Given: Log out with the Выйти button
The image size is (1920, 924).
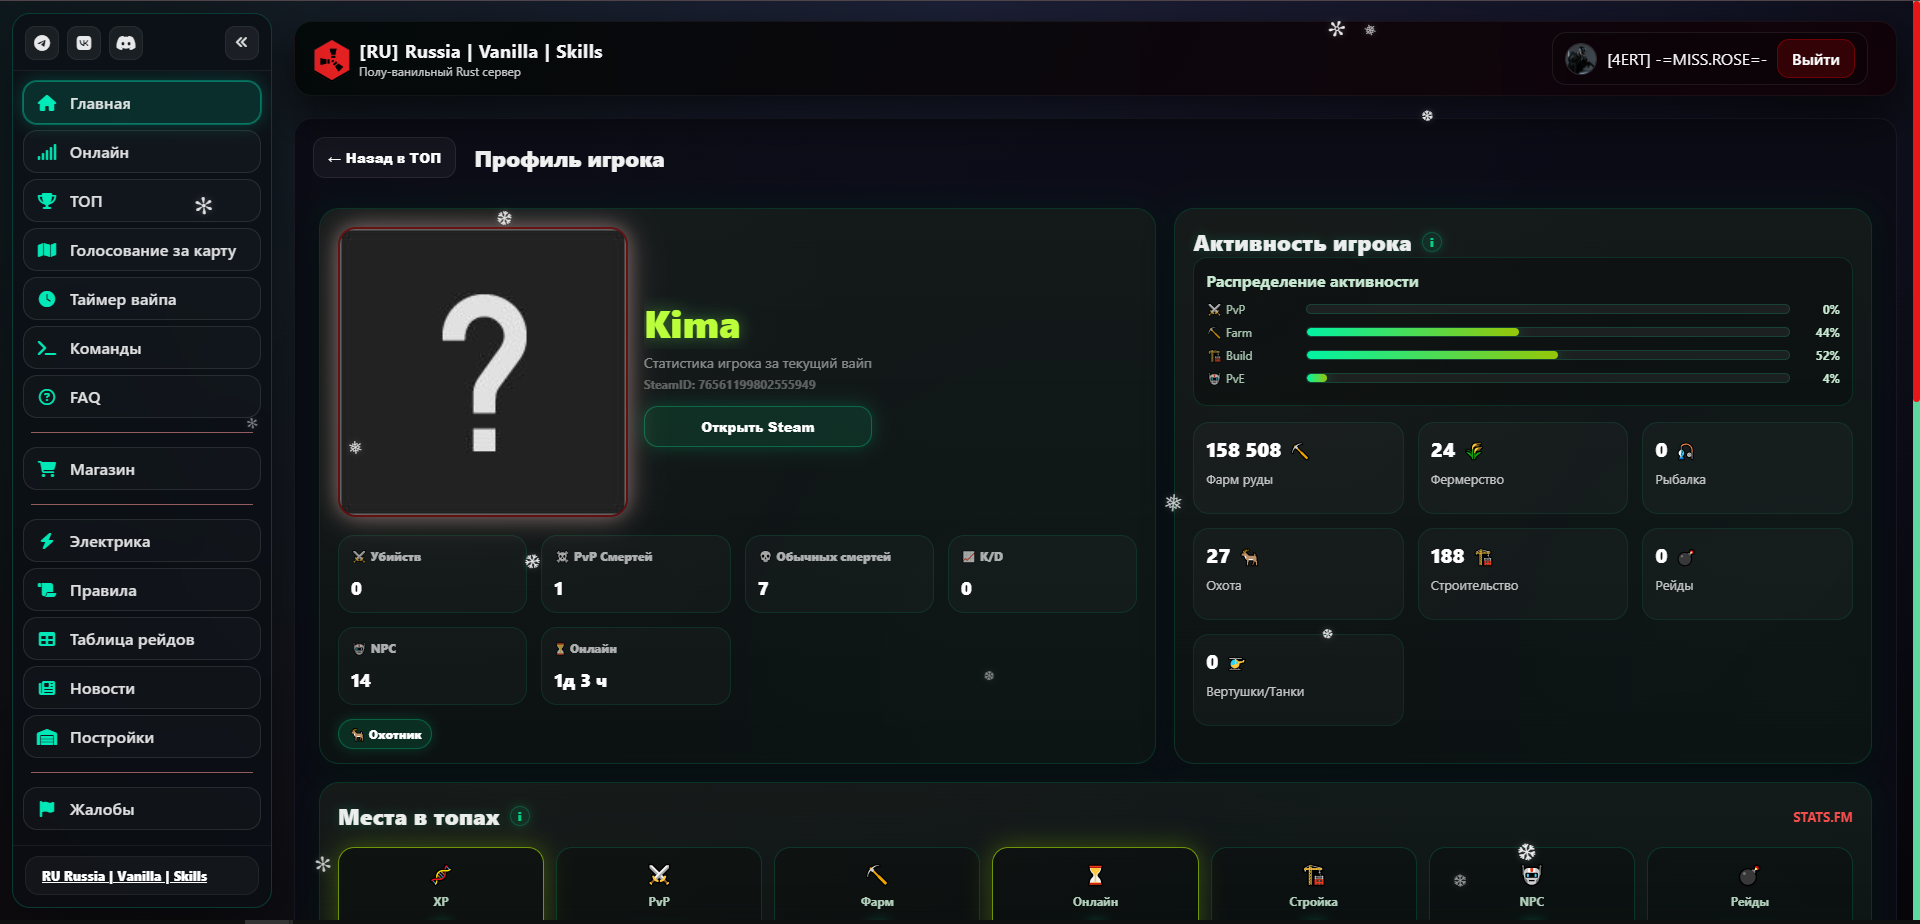Looking at the screenshot, I should coord(1815,59).
